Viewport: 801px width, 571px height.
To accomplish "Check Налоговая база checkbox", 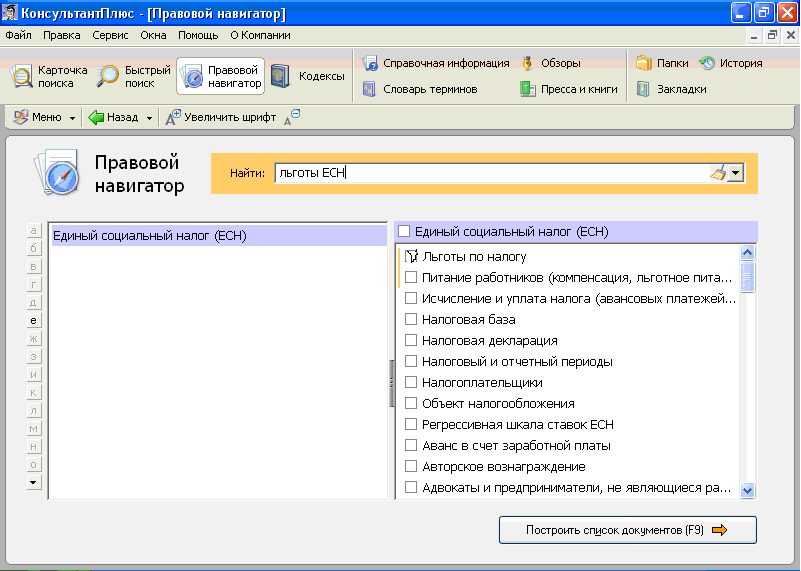I will pyautogui.click(x=411, y=319).
